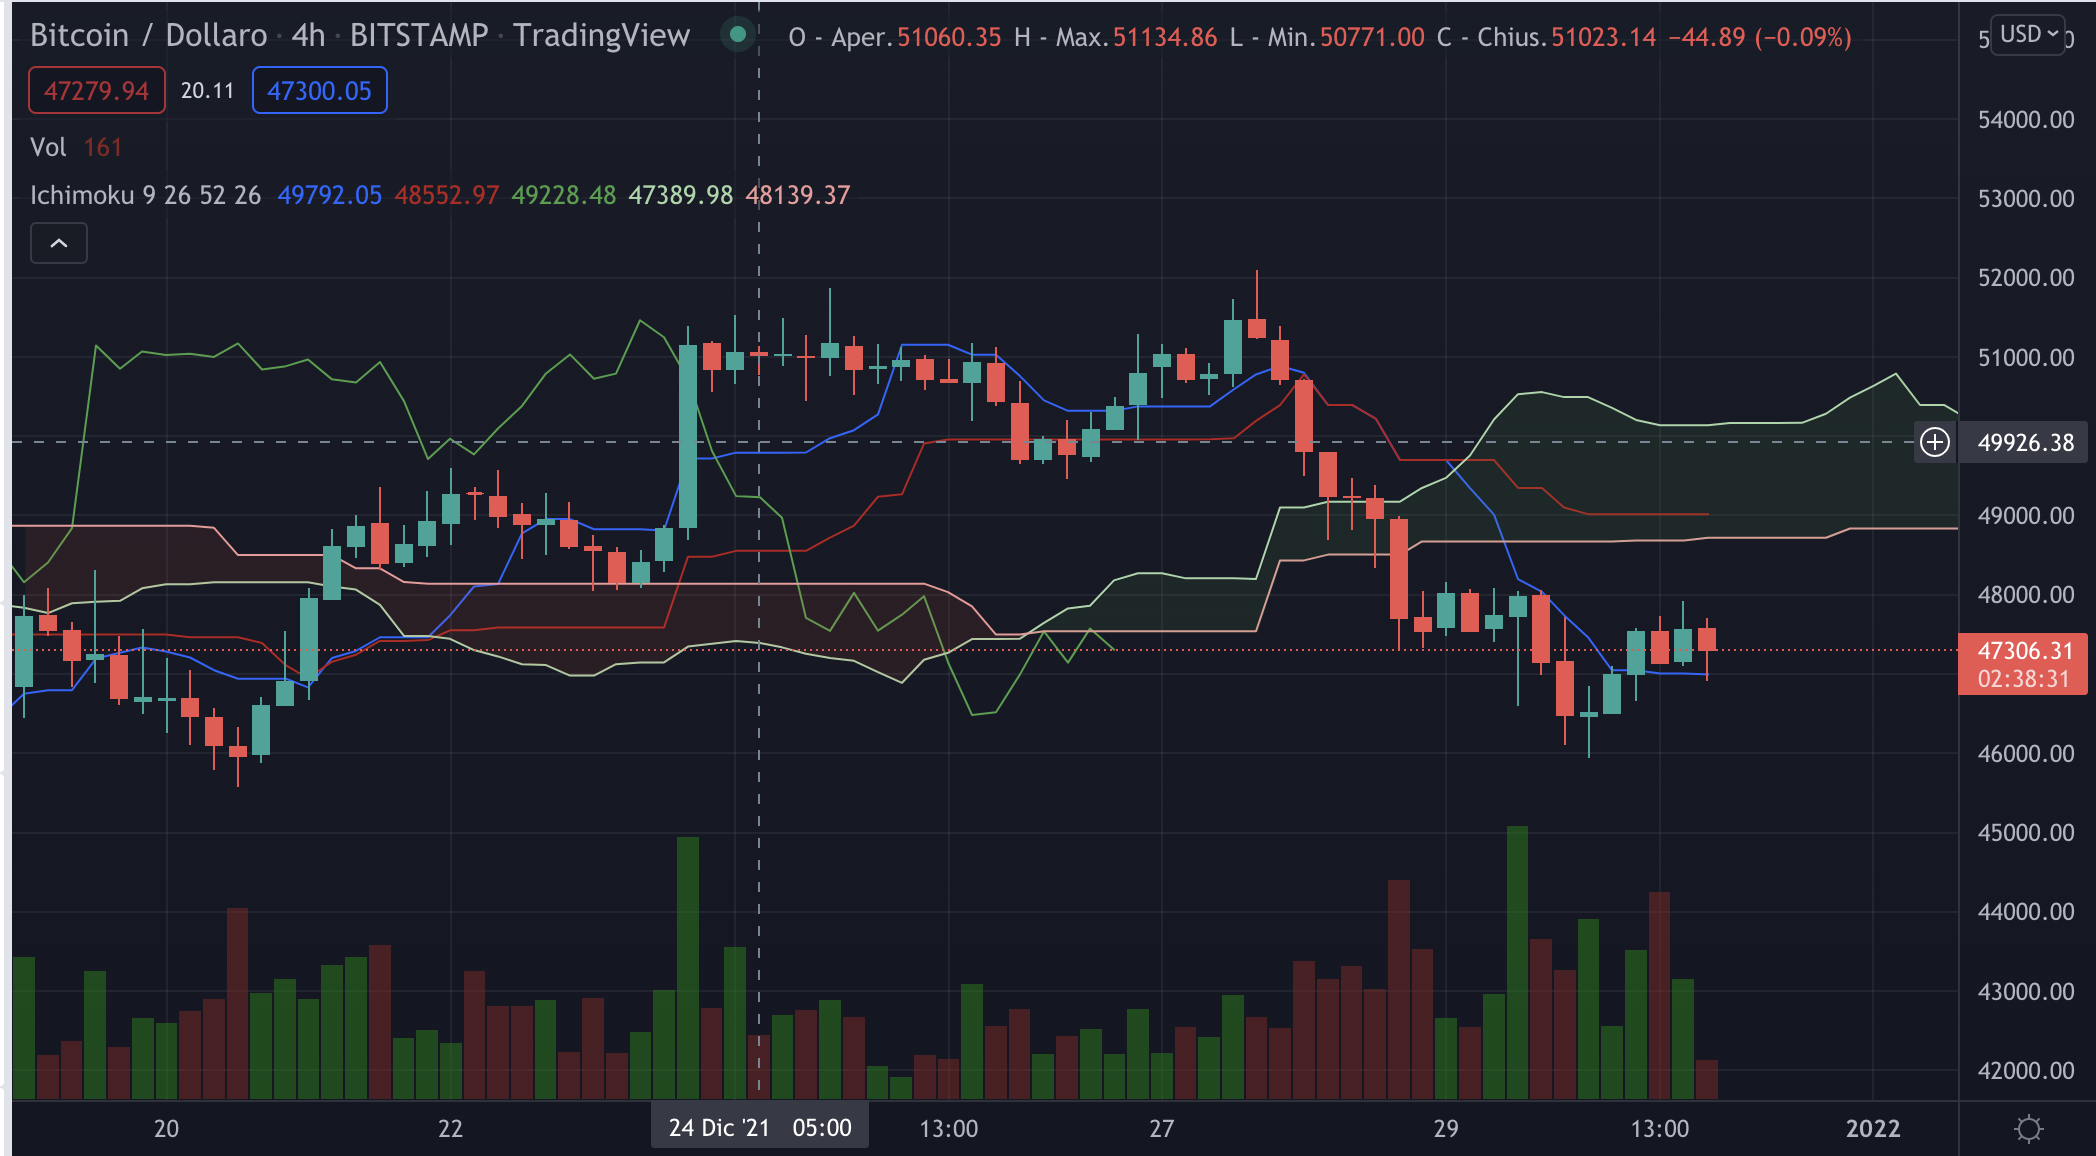Click the opening price value 51060.35

[949, 38]
